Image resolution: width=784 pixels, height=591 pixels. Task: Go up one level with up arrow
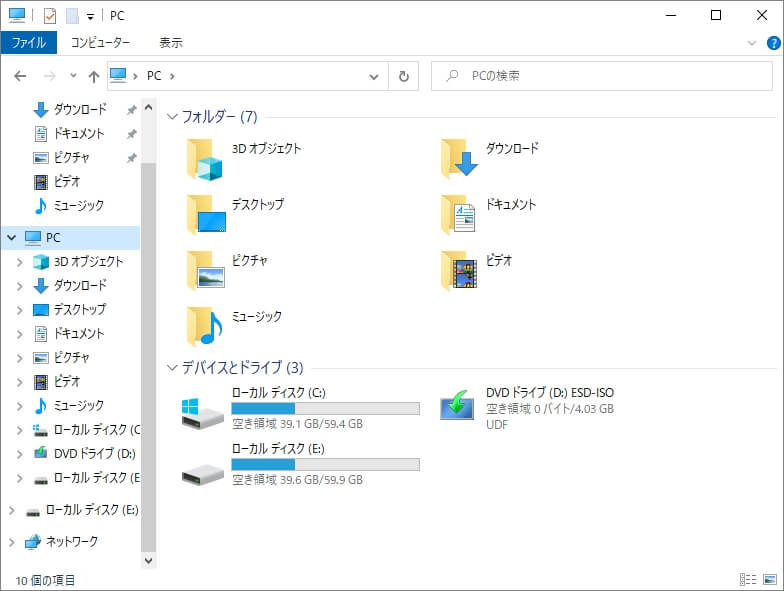click(94, 76)
